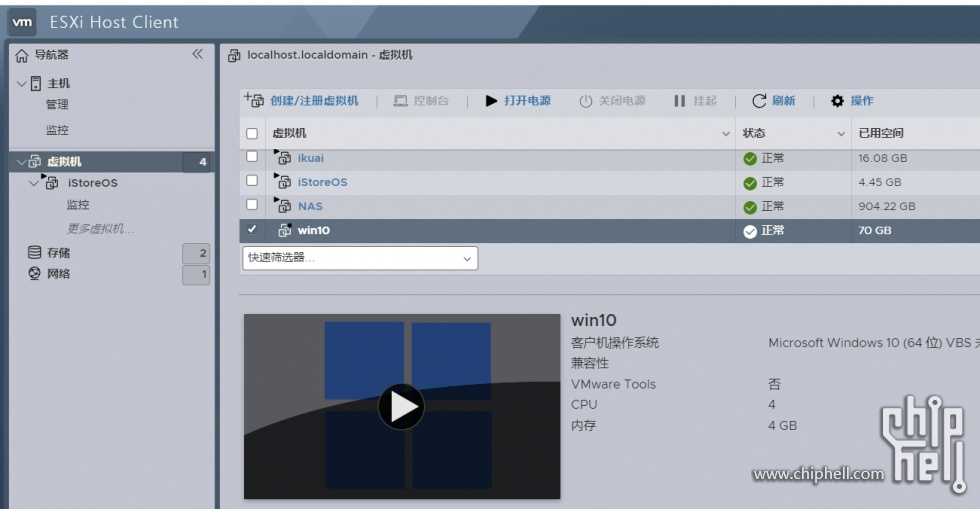Click the 16.08 GB used space cell
Screen dimensions: 980x509
tap(882, 158)
